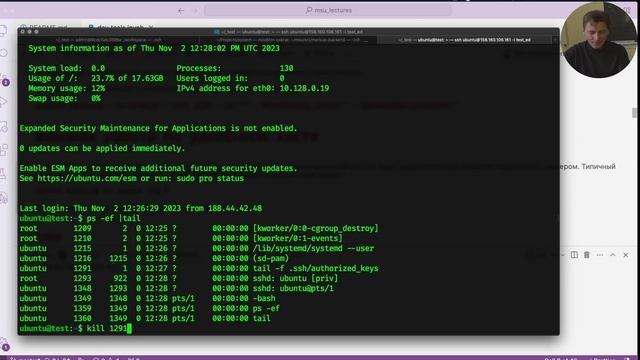Select the first terminal window tab
This screenshot has width=640, height=360.
(109, 40)
